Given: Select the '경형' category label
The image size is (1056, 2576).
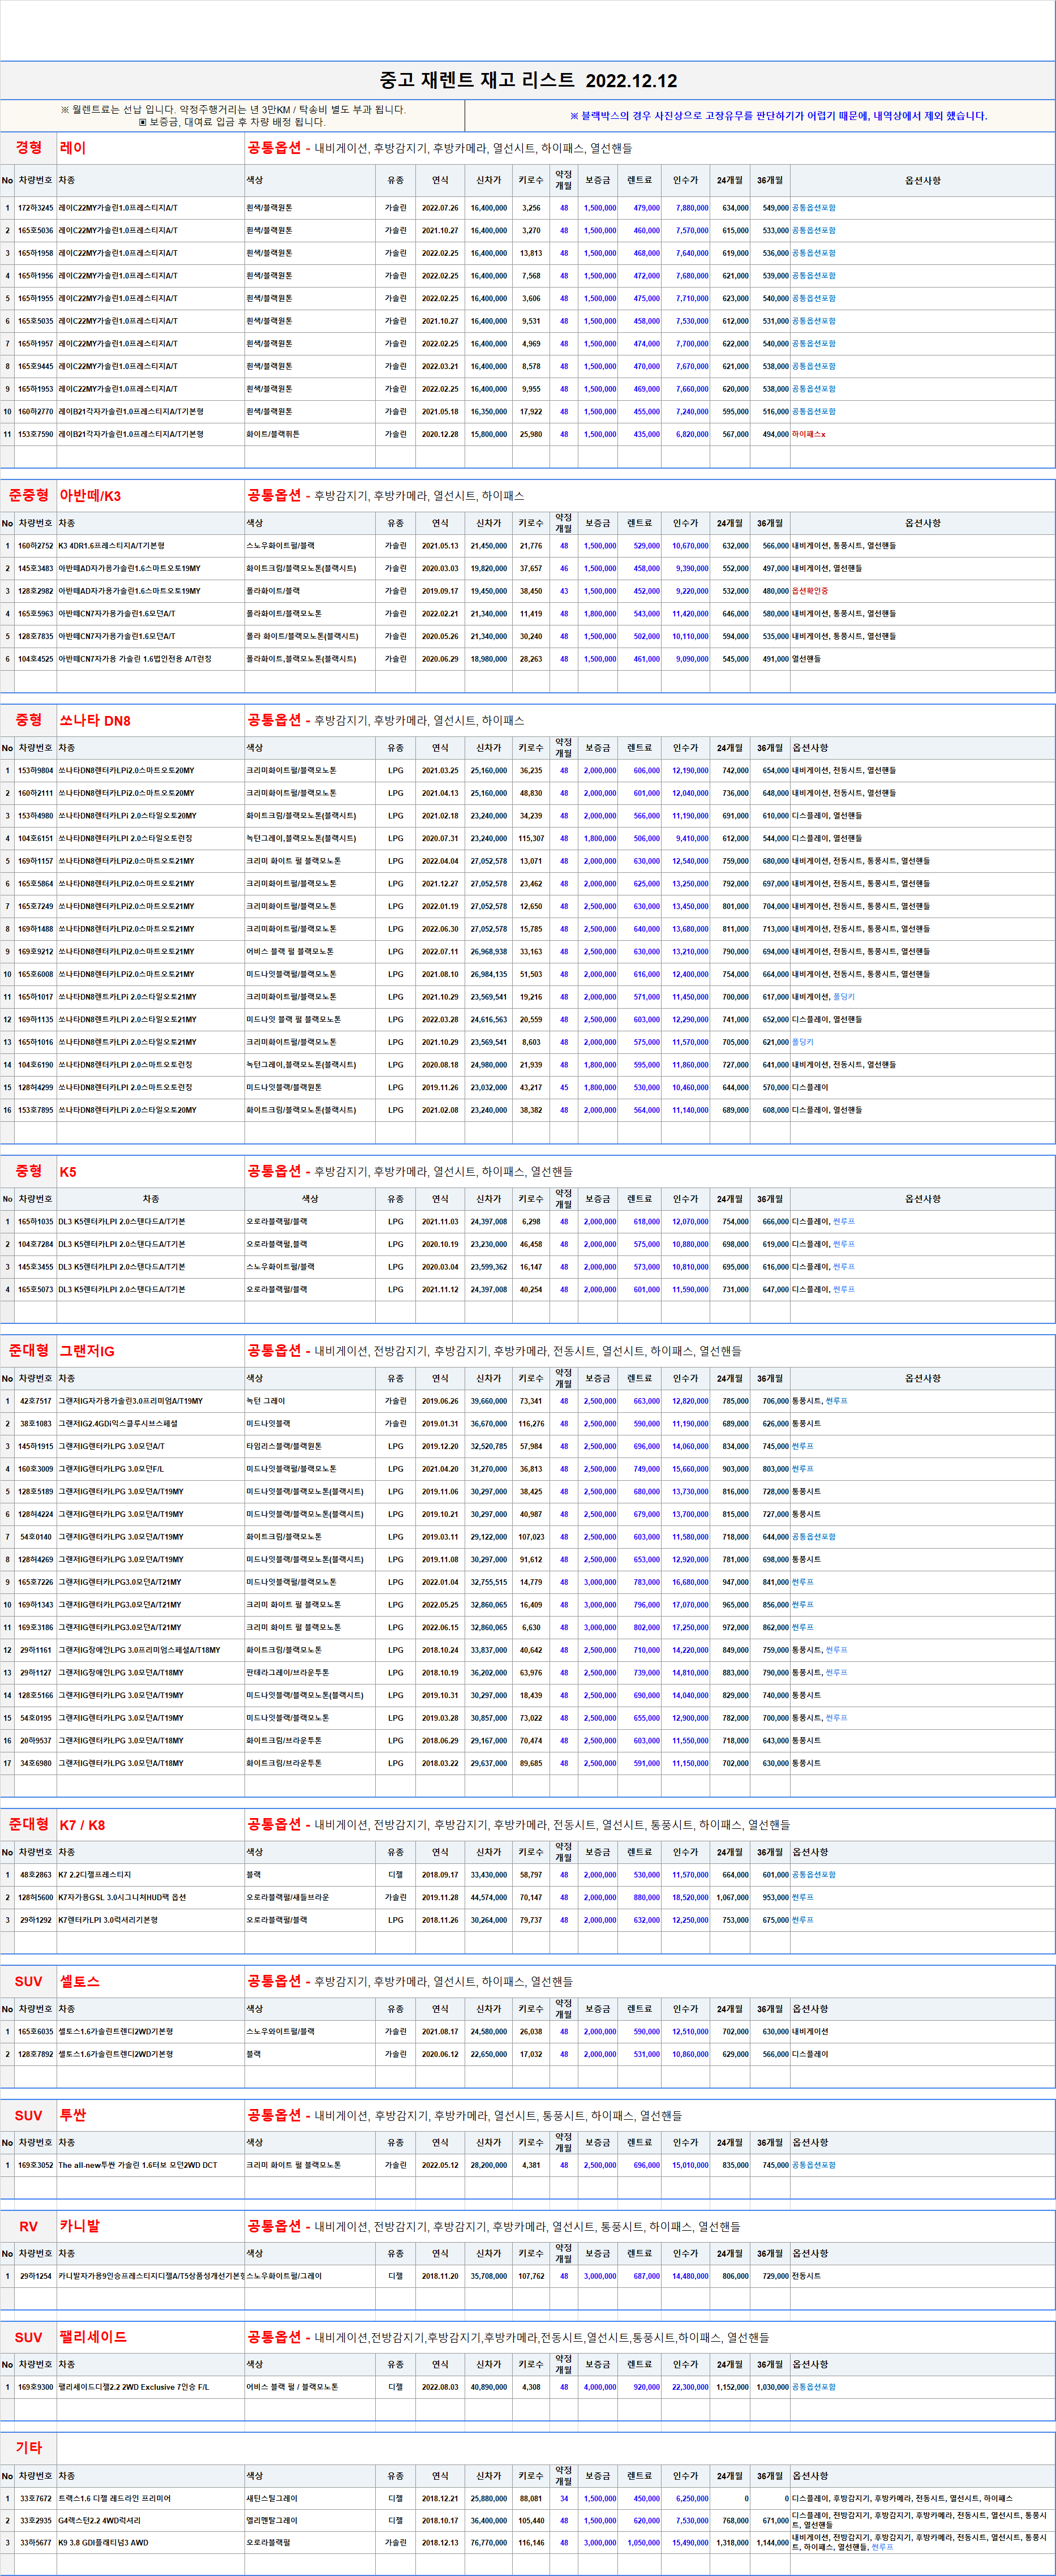Looking at the screenshot, I should (x=29, y=148).
